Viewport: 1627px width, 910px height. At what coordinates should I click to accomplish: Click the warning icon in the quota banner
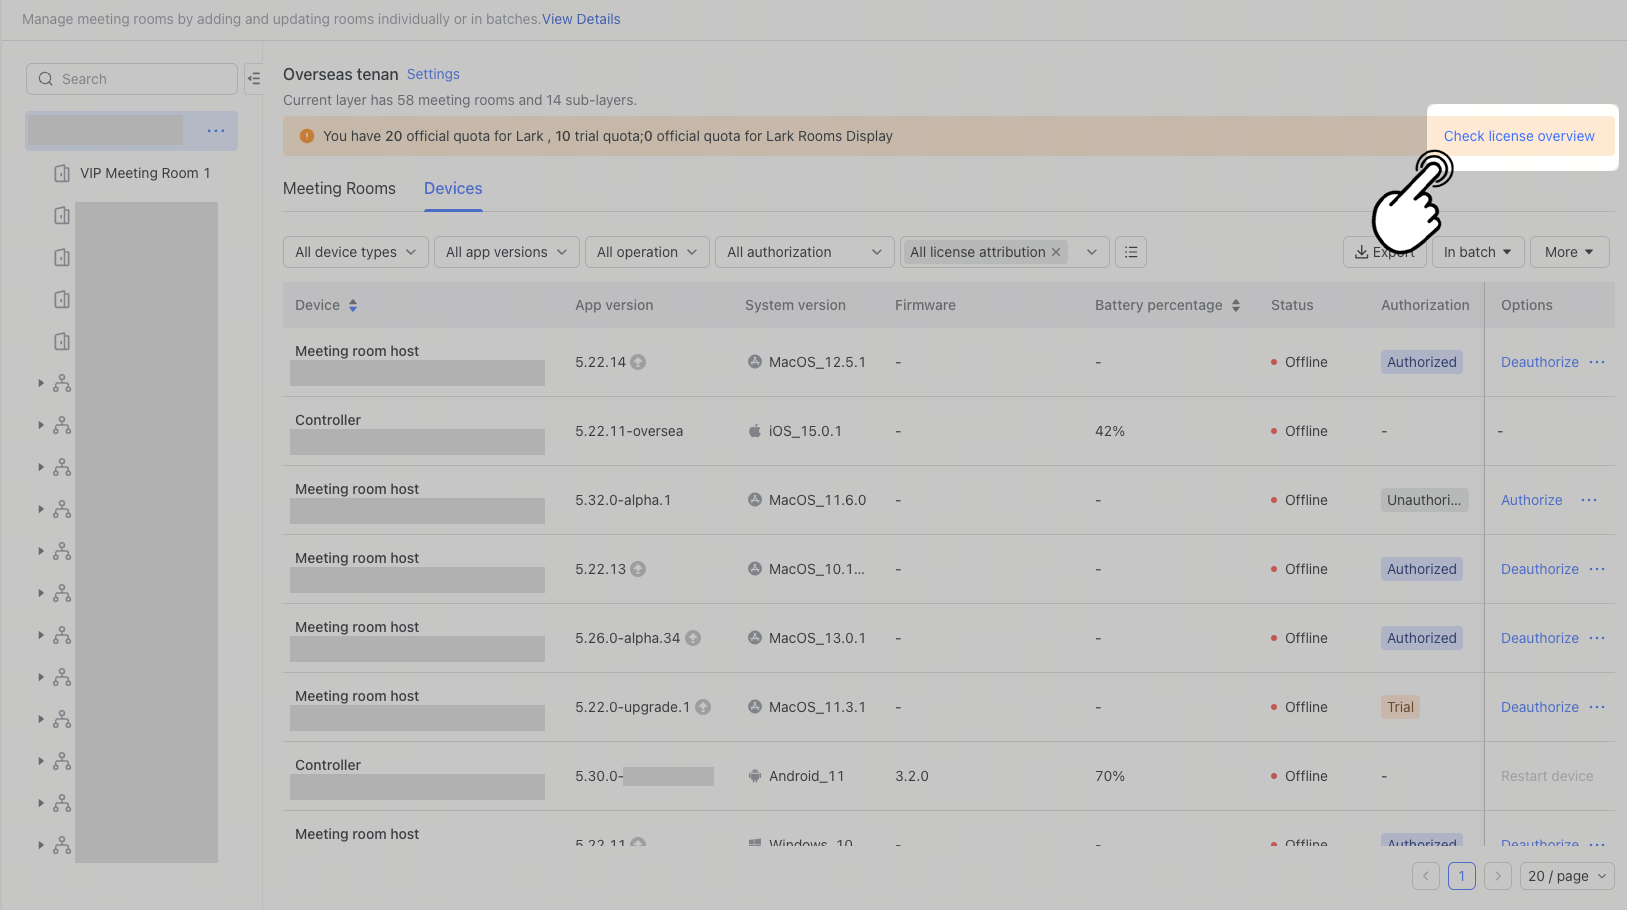tap(307, 135)
